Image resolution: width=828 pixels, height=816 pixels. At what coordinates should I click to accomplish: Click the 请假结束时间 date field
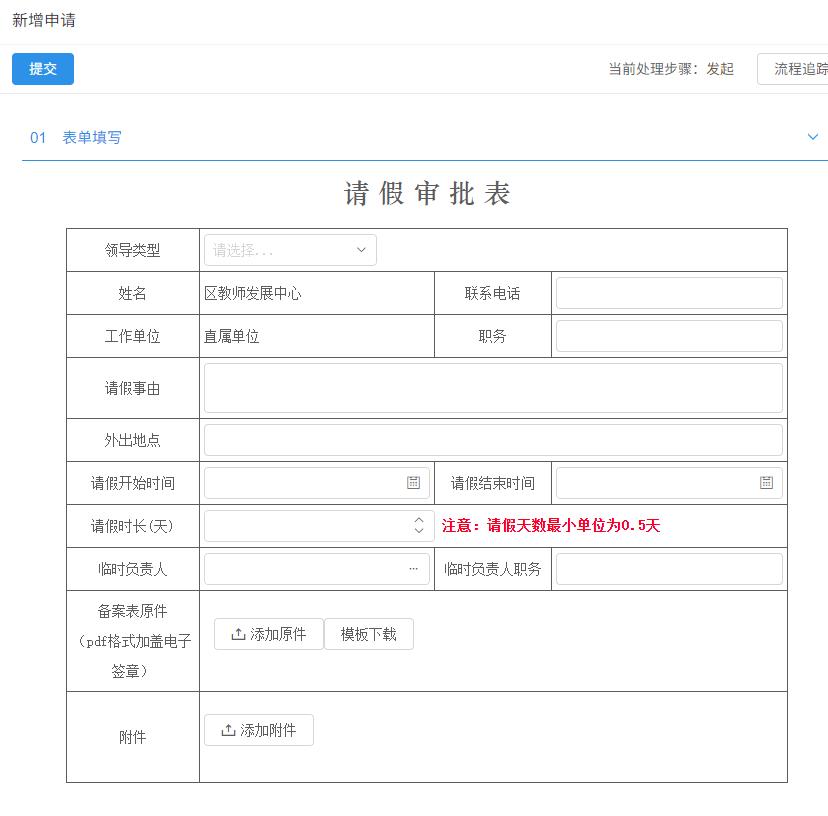[x=669, y=483]
